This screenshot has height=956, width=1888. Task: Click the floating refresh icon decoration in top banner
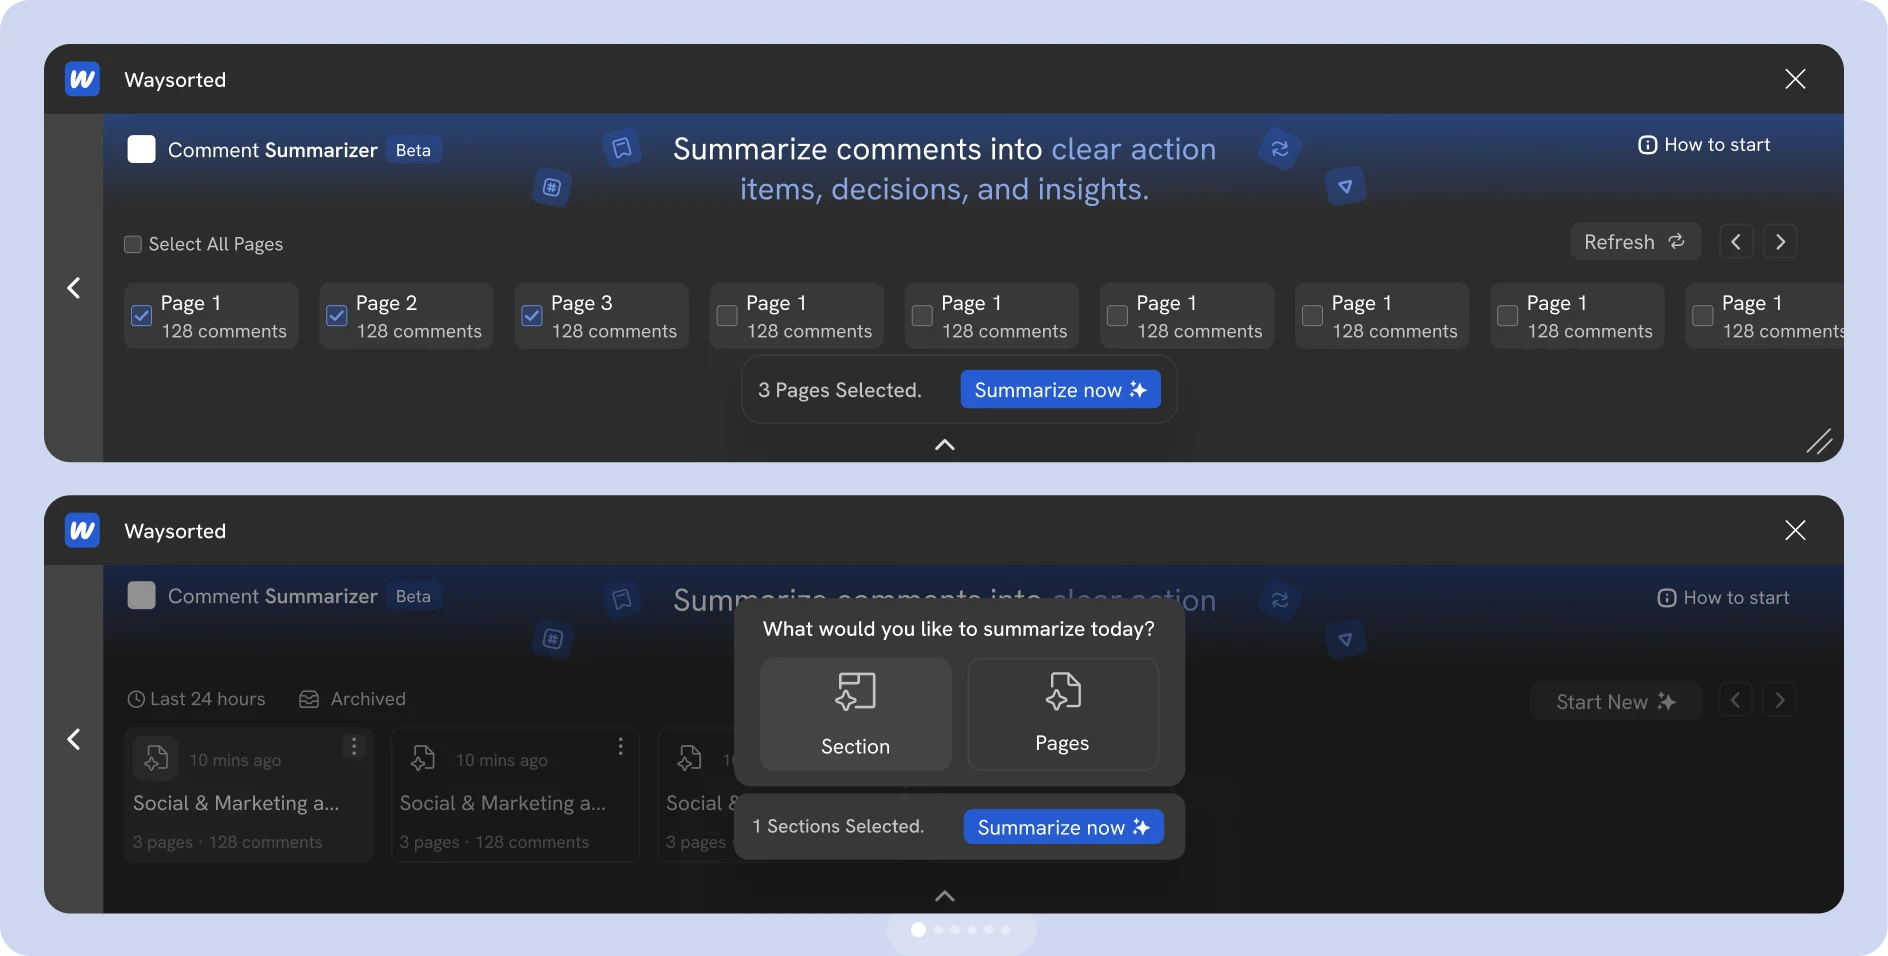point(1279,149)
